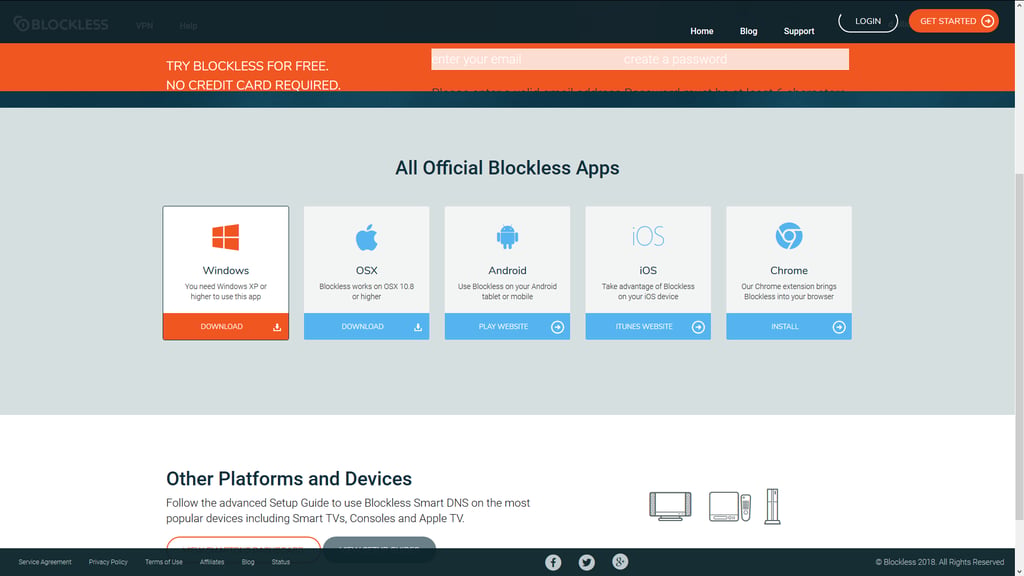Click the Blockless 2018 copyright text
This screenshot has width=1024, height=576.
[x=940, y=562]
